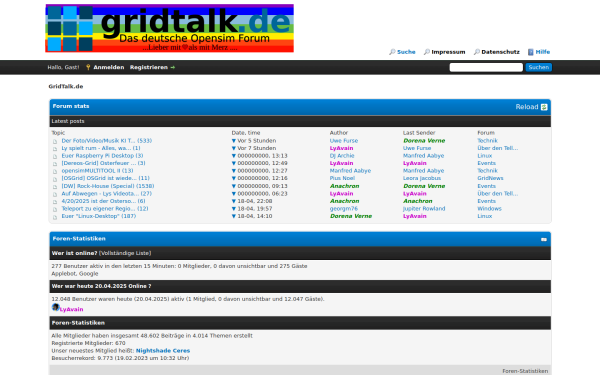Click the magnifier icon beside Suche
This screenshot has height=375, width=600.
click(392, 52)
